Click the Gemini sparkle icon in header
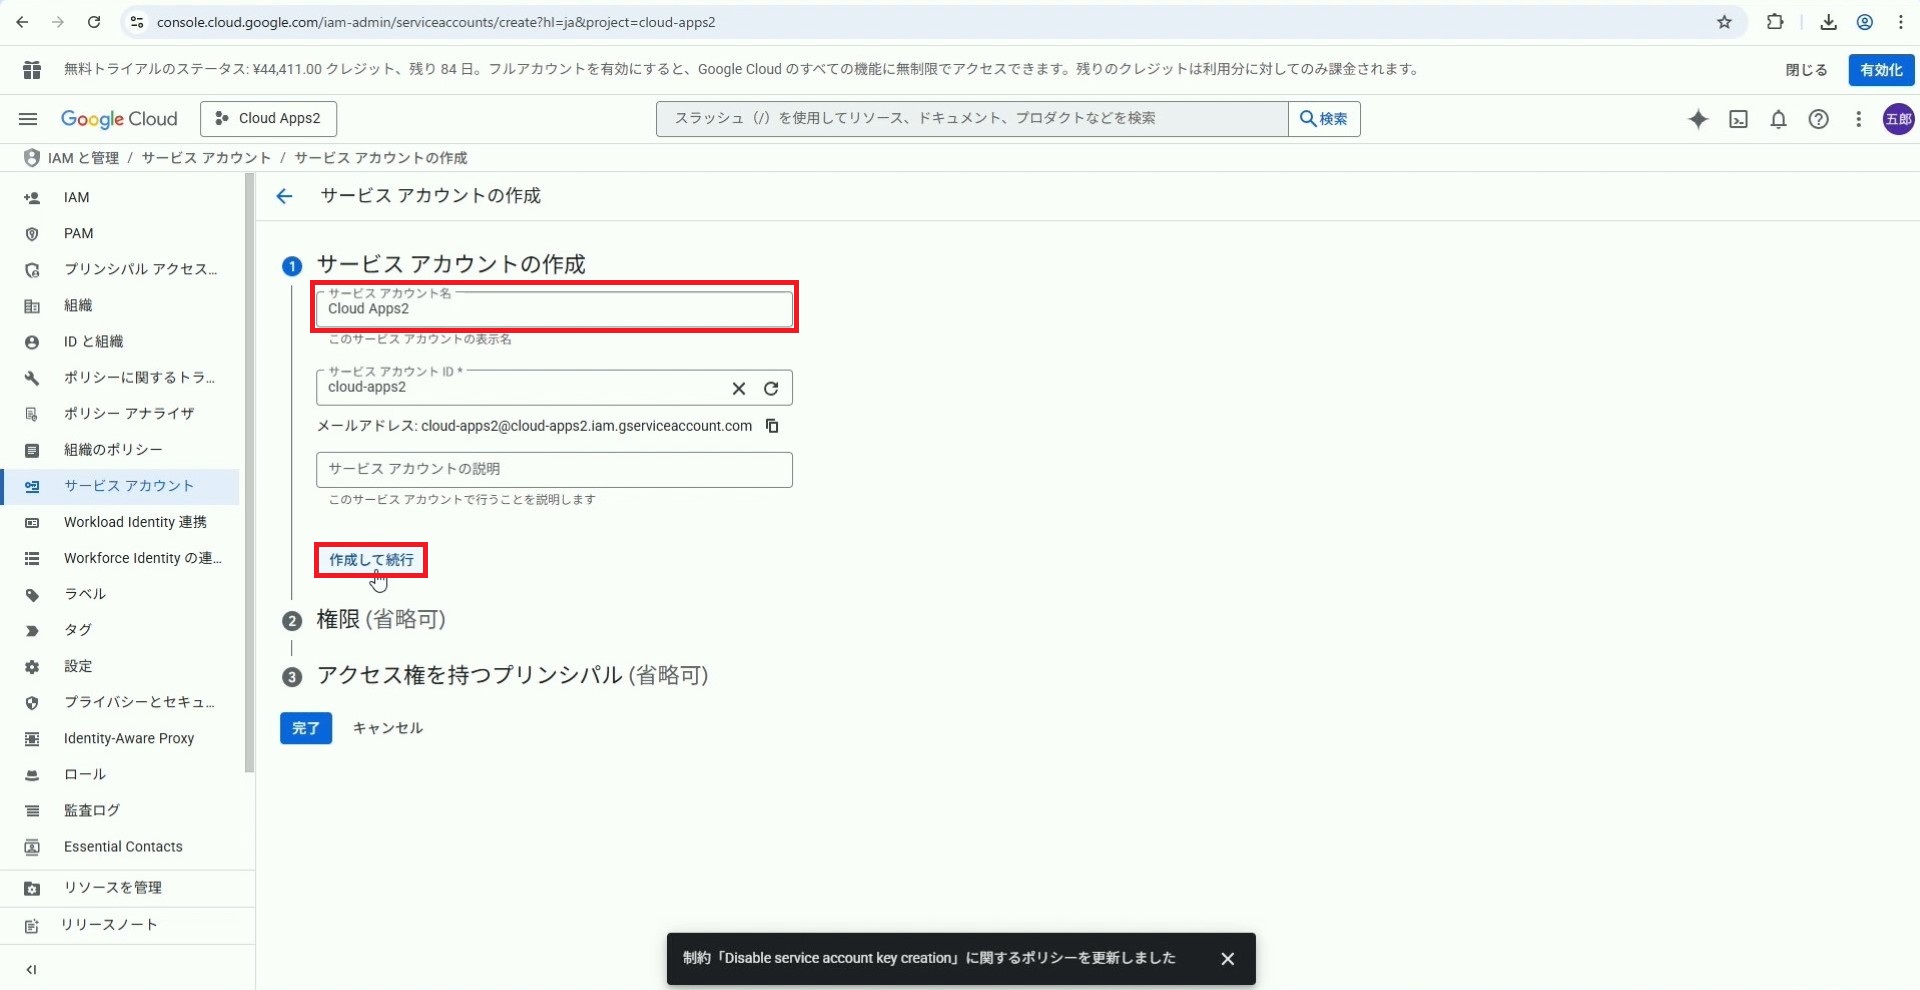Image resolution: width=1920 pixels, height=990 pixels. pyautogui.click(x=1698, y=119)
